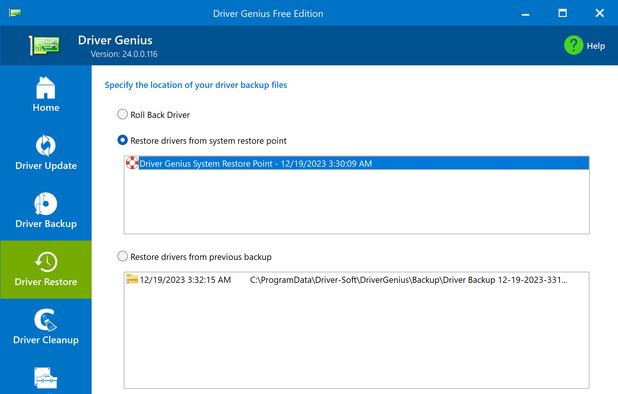Choose Restore drivers from system restore point
Viewport: 618px width, 394px height.
click(x=123, y=140)
